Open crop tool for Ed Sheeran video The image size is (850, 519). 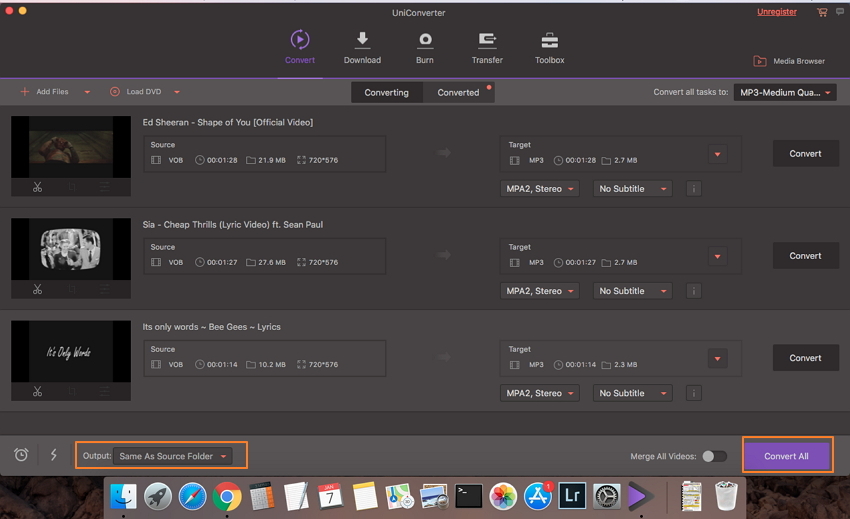pos(71,187)
